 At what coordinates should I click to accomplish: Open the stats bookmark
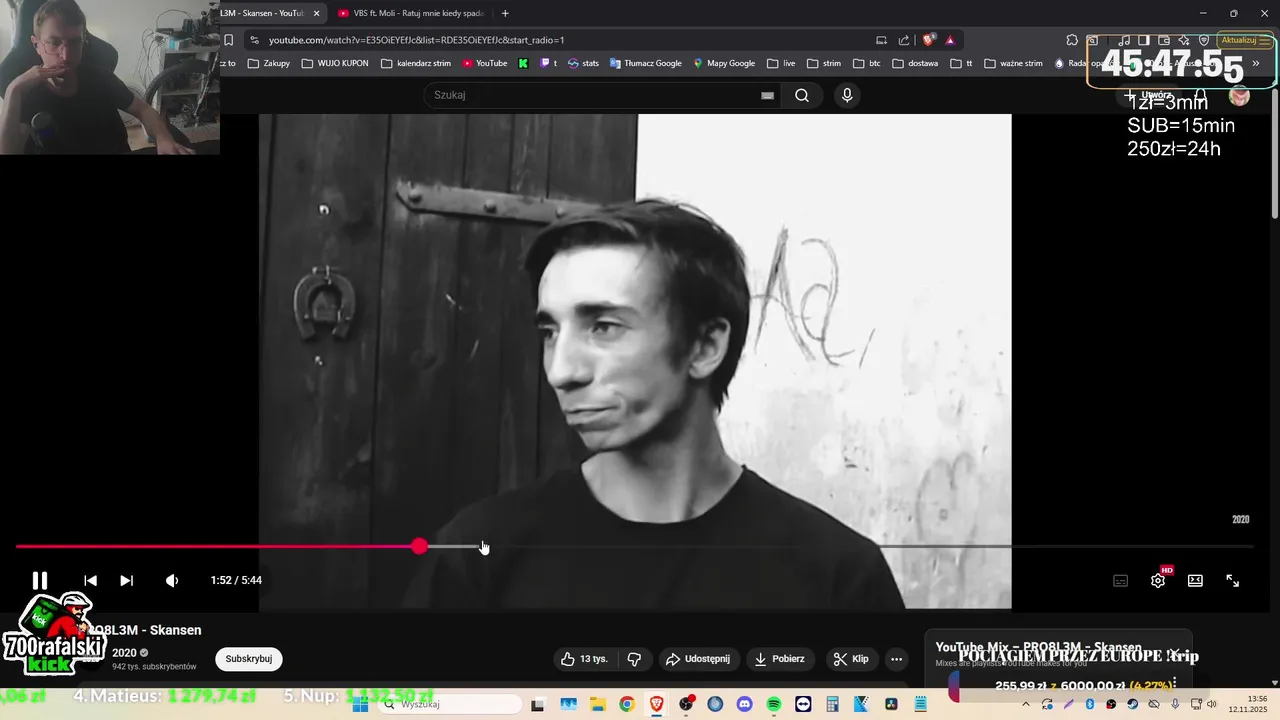583,63
